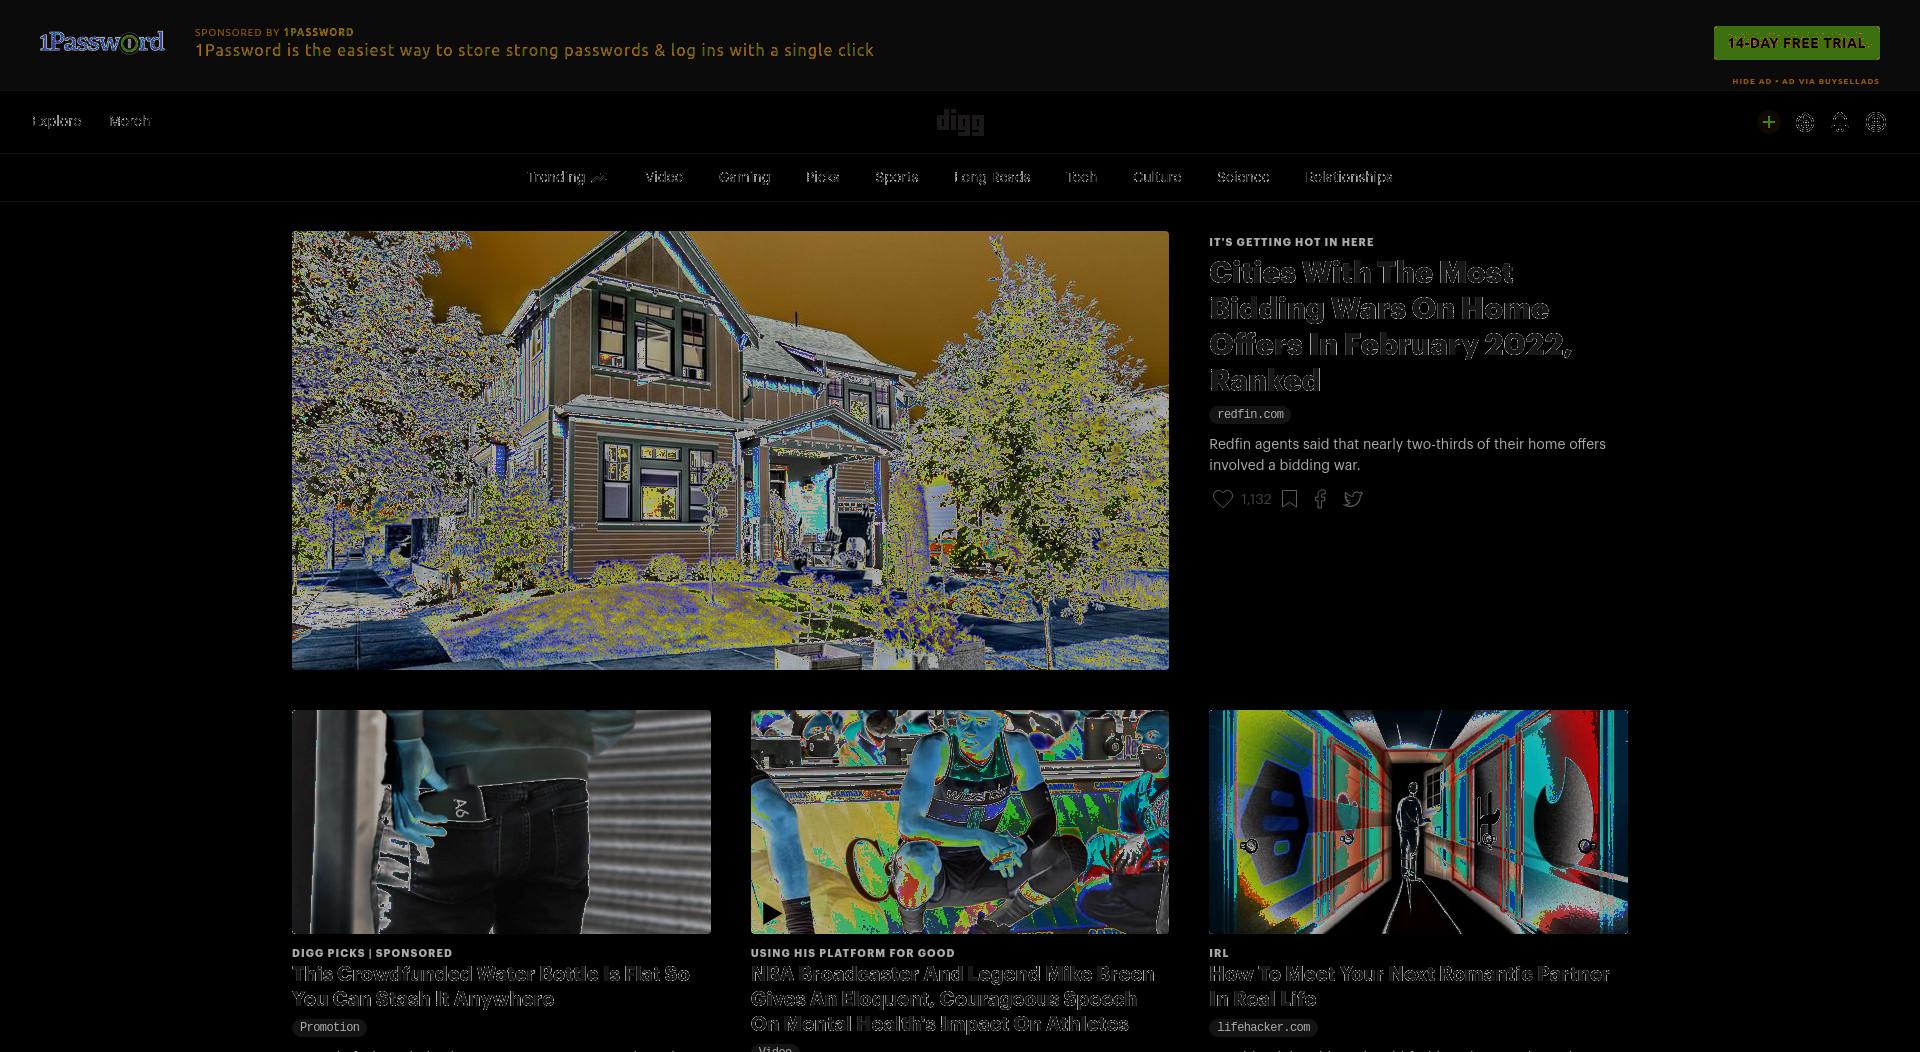Click the 14-Day Free Trial button
The width and height of the screenshot is (1920, 1052).
[1796, 43]
